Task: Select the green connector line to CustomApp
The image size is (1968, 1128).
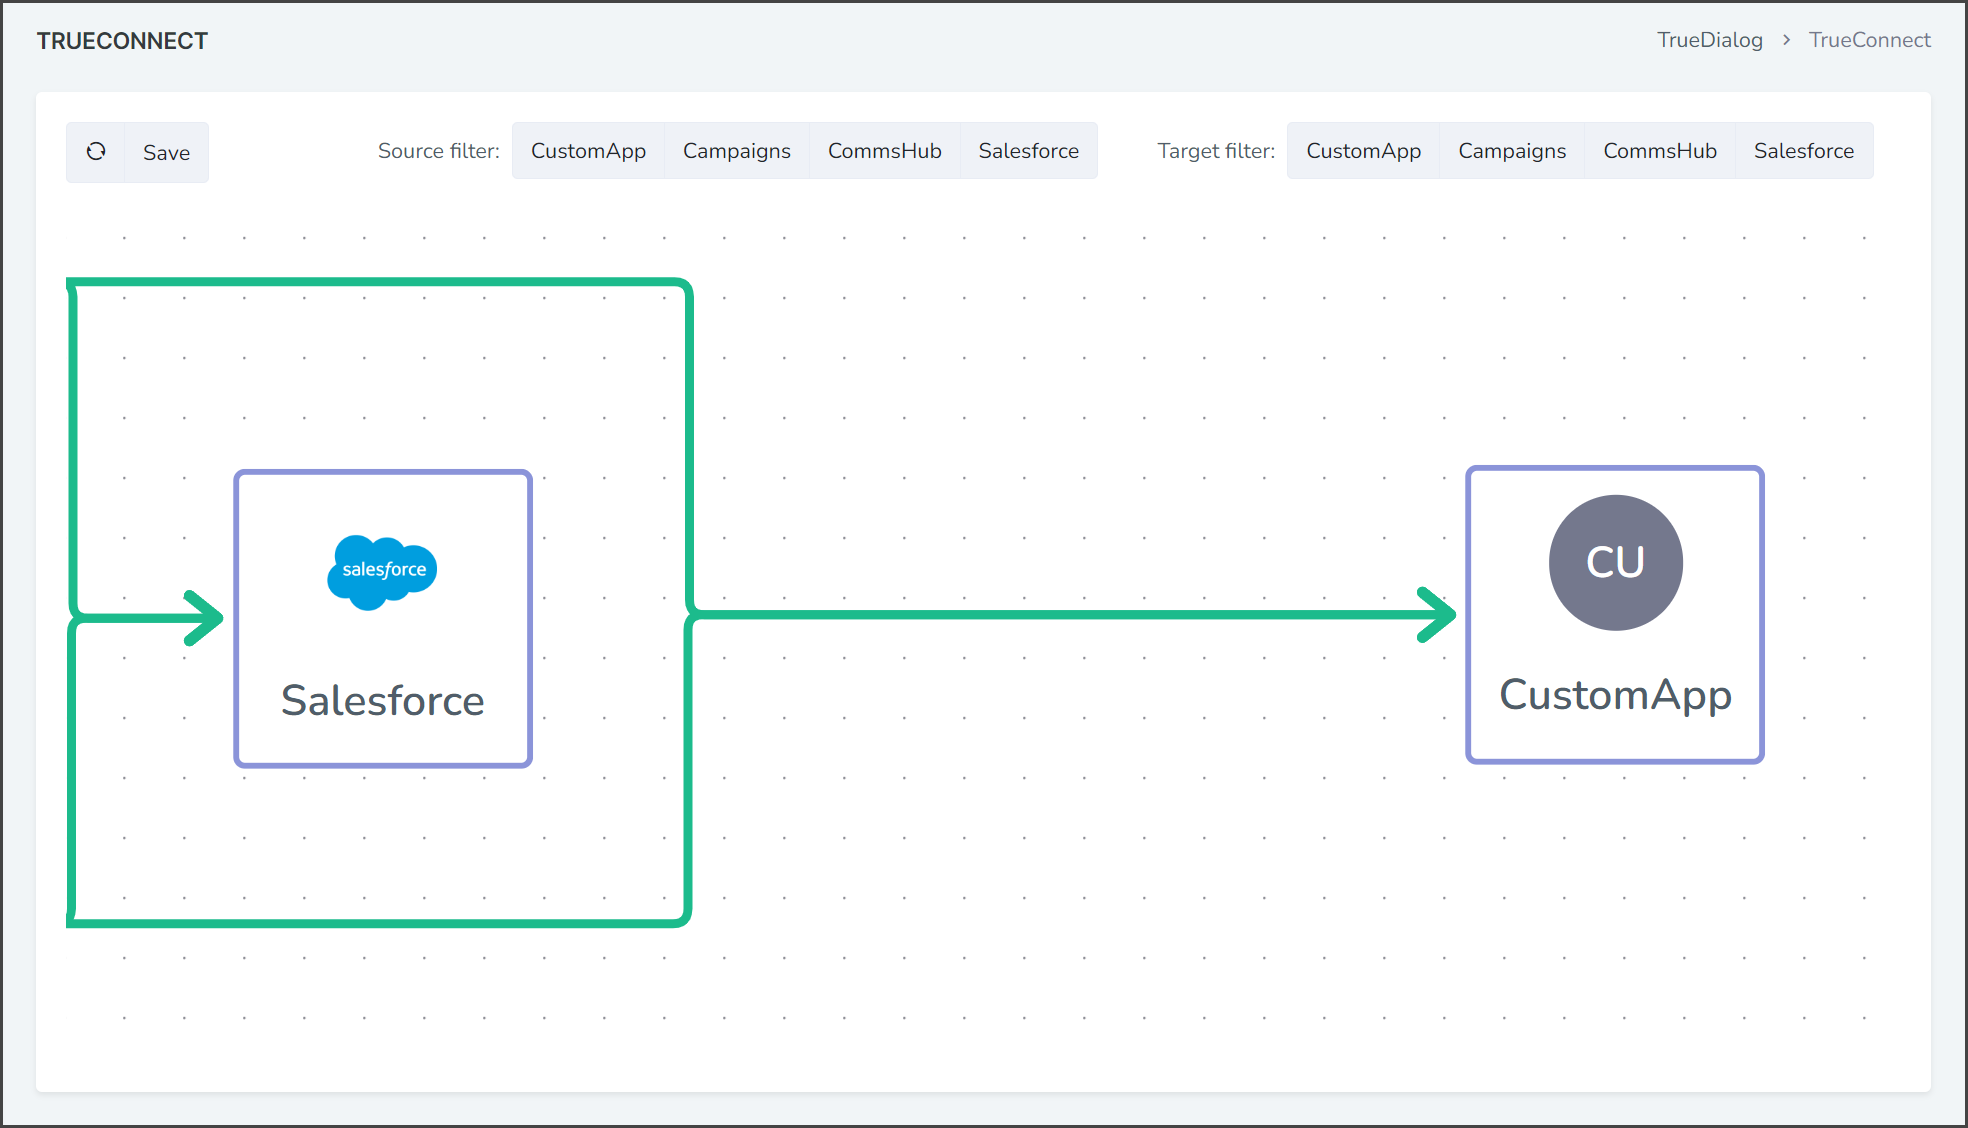Action: pos(1060,615)
